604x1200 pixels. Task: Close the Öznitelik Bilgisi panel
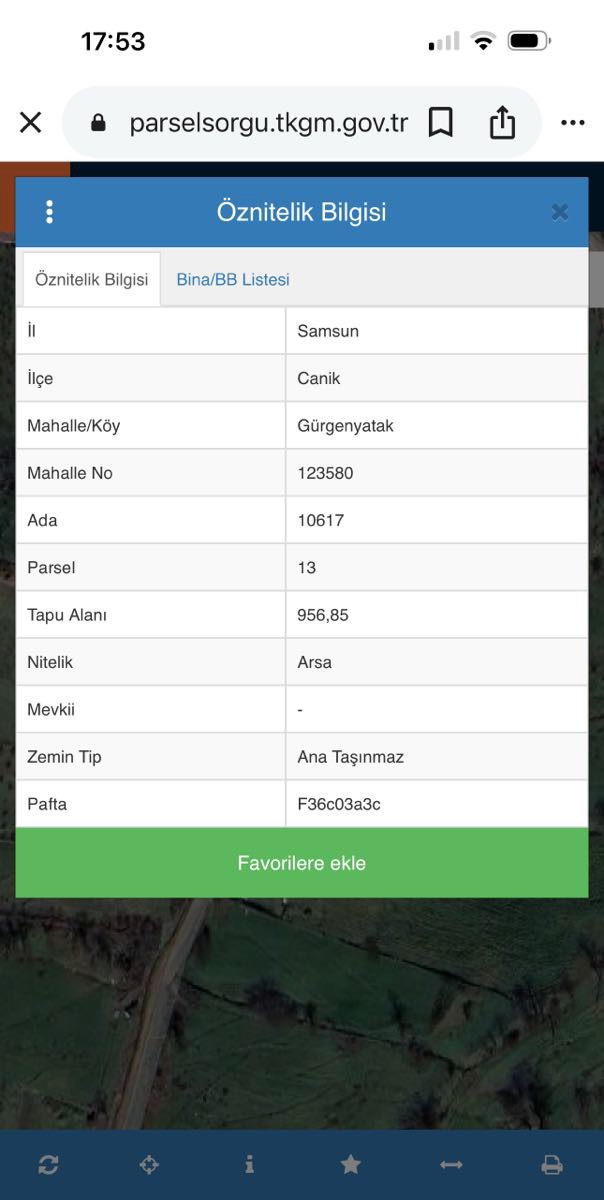560,212
